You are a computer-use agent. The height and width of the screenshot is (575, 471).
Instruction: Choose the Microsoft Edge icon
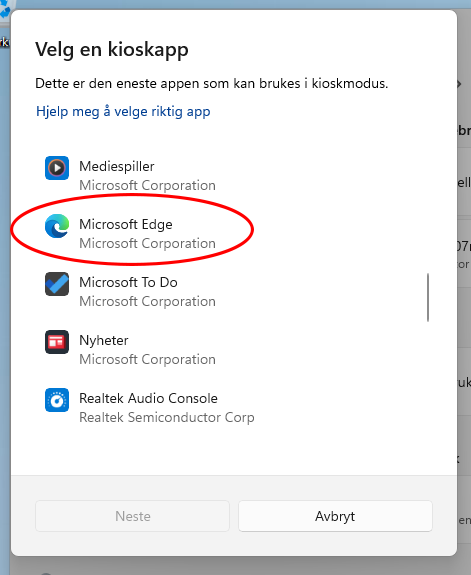coord(57,226)
